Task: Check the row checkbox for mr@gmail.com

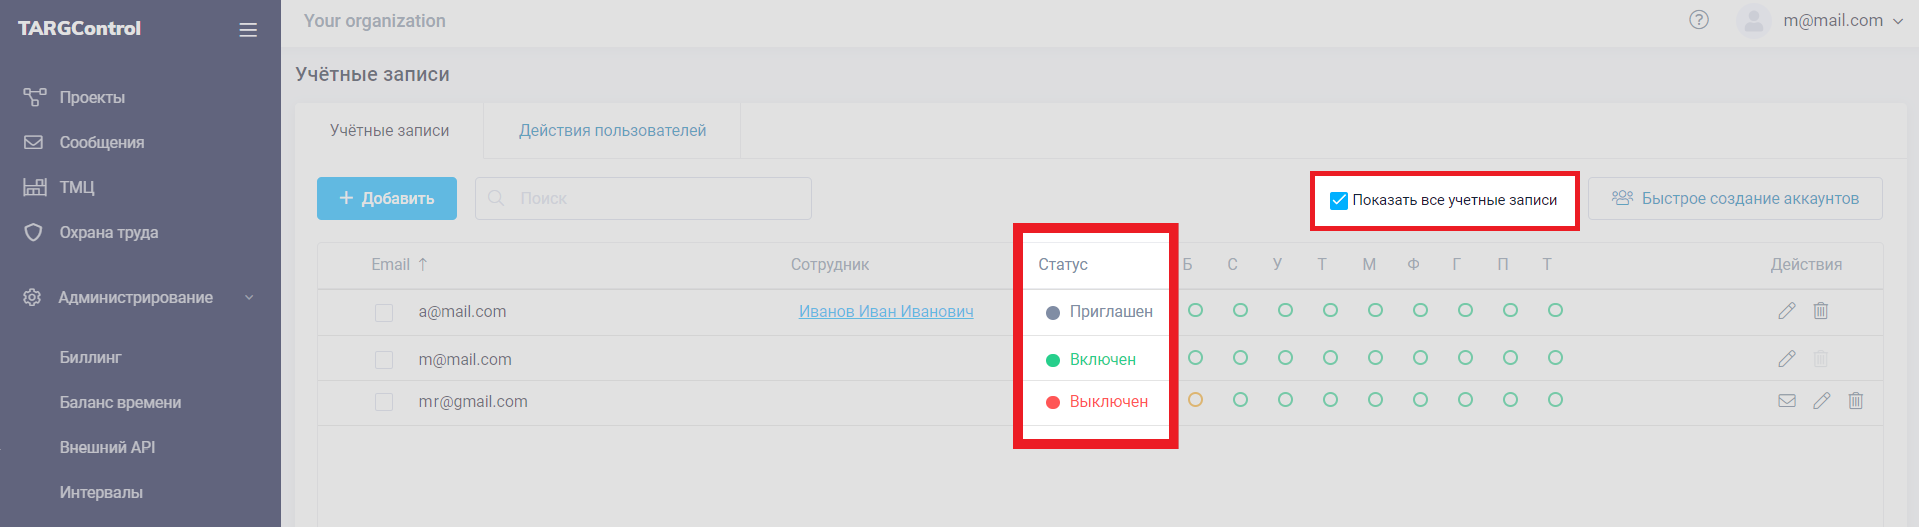Action: (x=384, y=402)
